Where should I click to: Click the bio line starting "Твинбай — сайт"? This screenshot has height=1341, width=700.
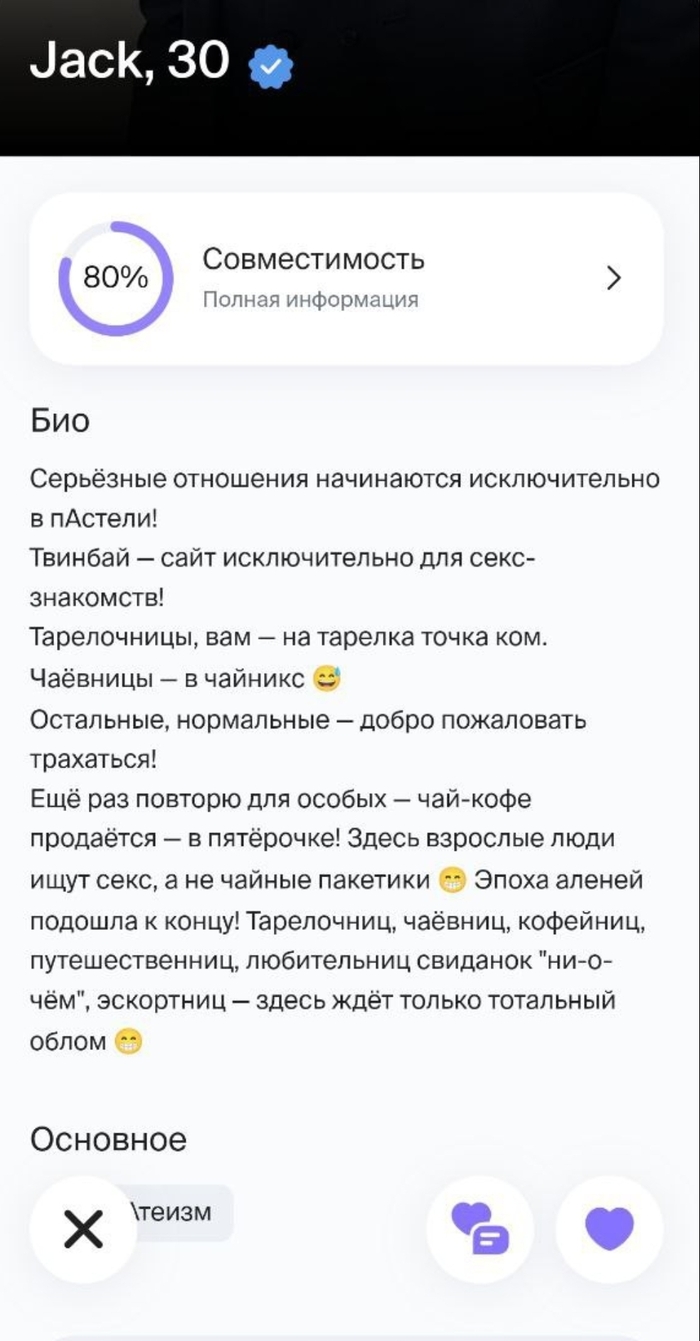pyautogui.click(x=284, y=559)
